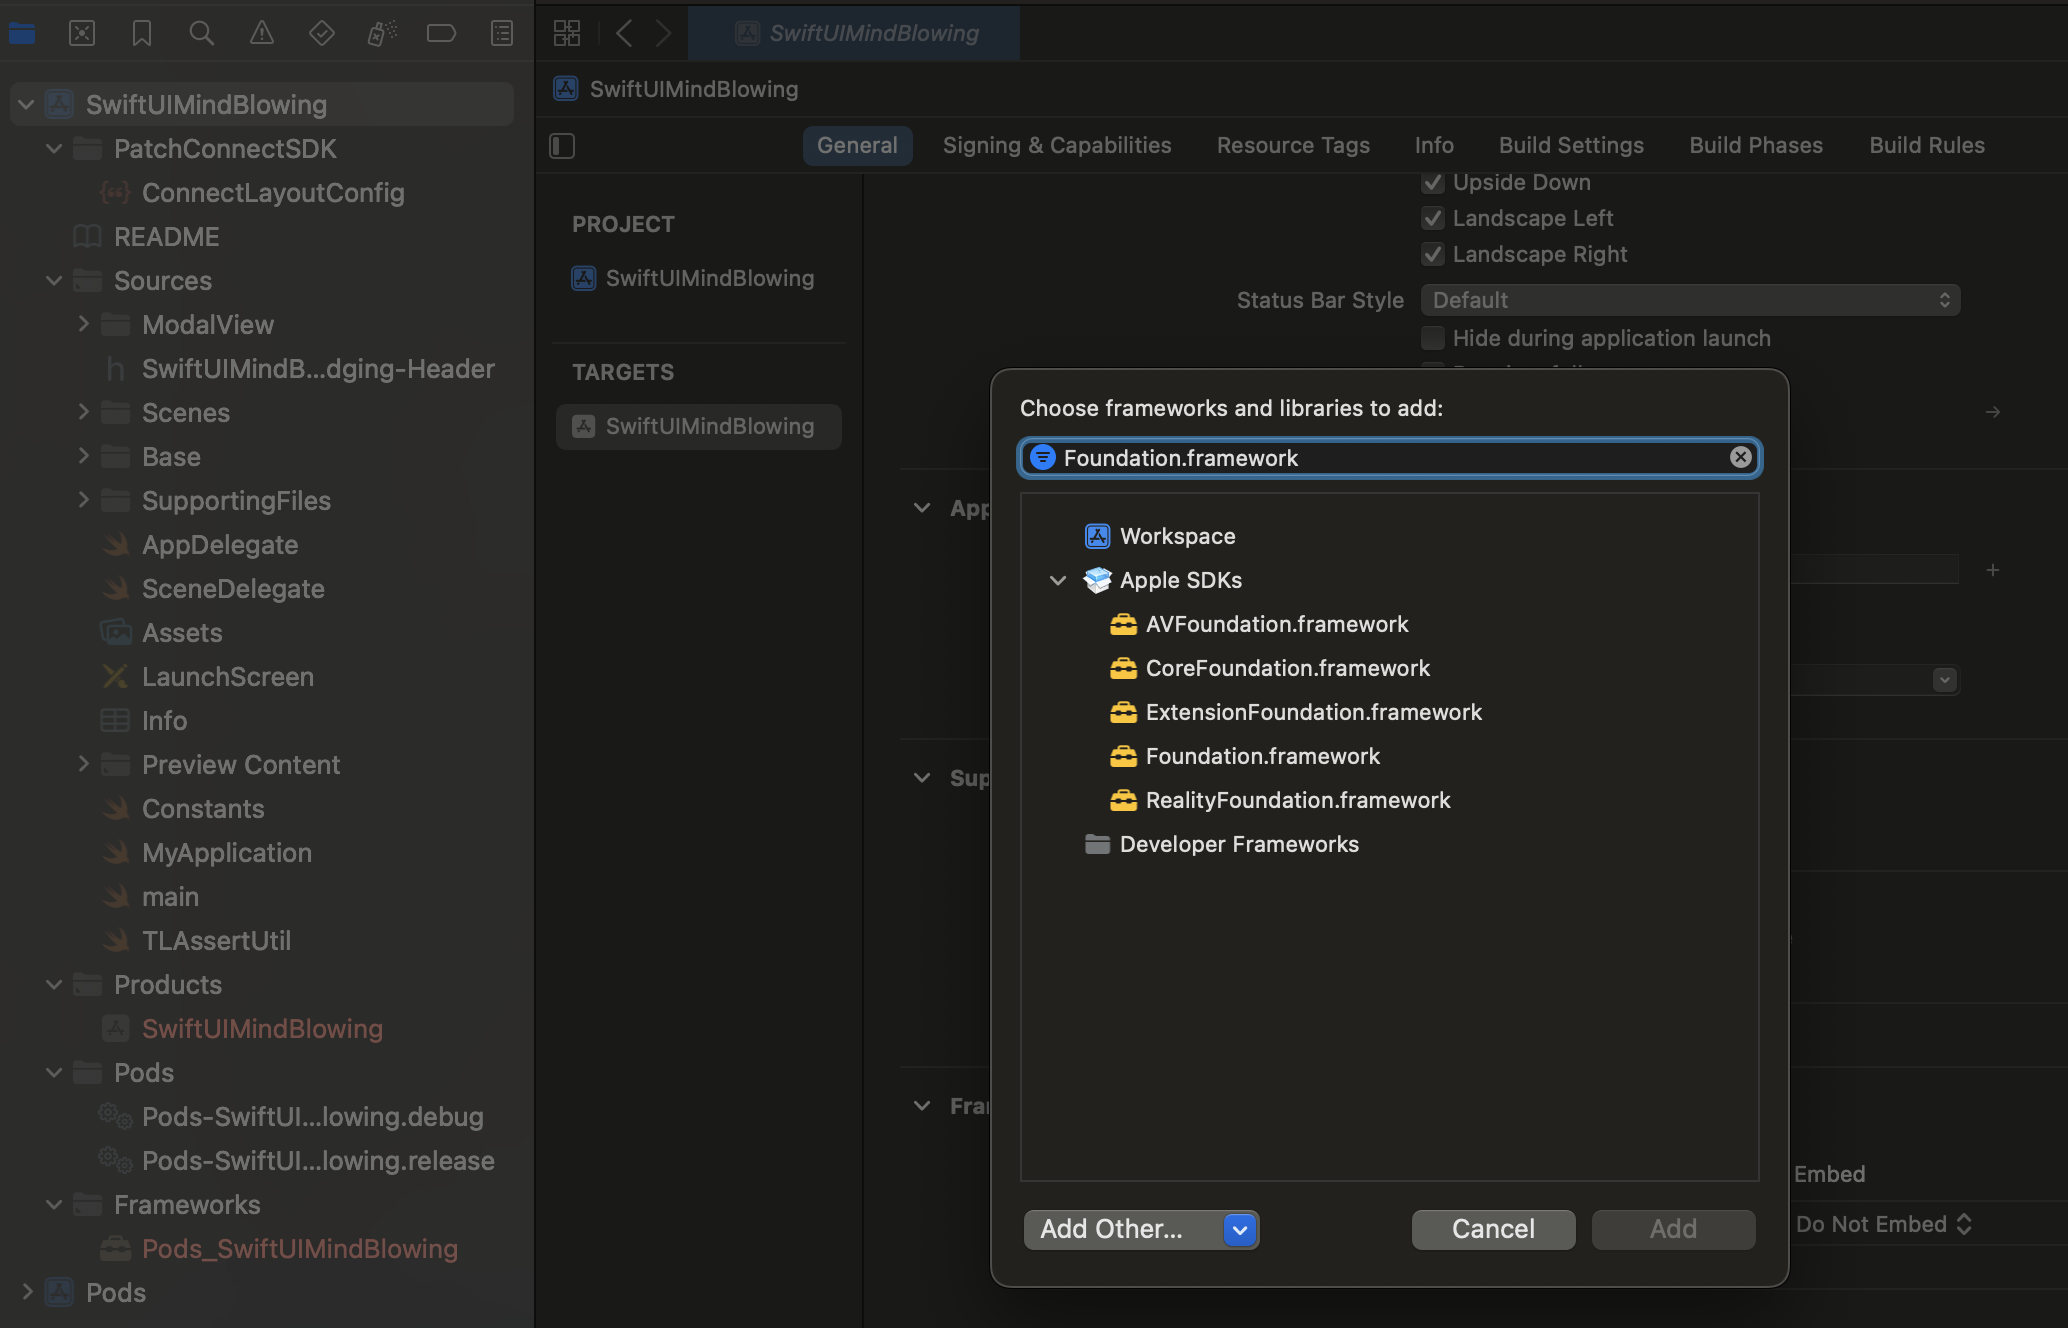The height and width of the screenshot is (1328, 2068).
Task: Click the SwiftUIMindBlowing editor tab
Action: 855,33
